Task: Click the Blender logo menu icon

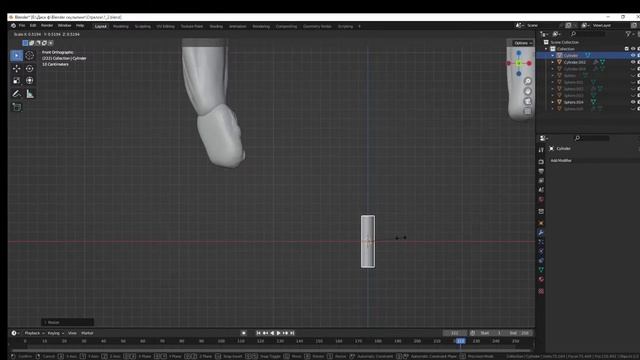Action: [x=13, y=25]
